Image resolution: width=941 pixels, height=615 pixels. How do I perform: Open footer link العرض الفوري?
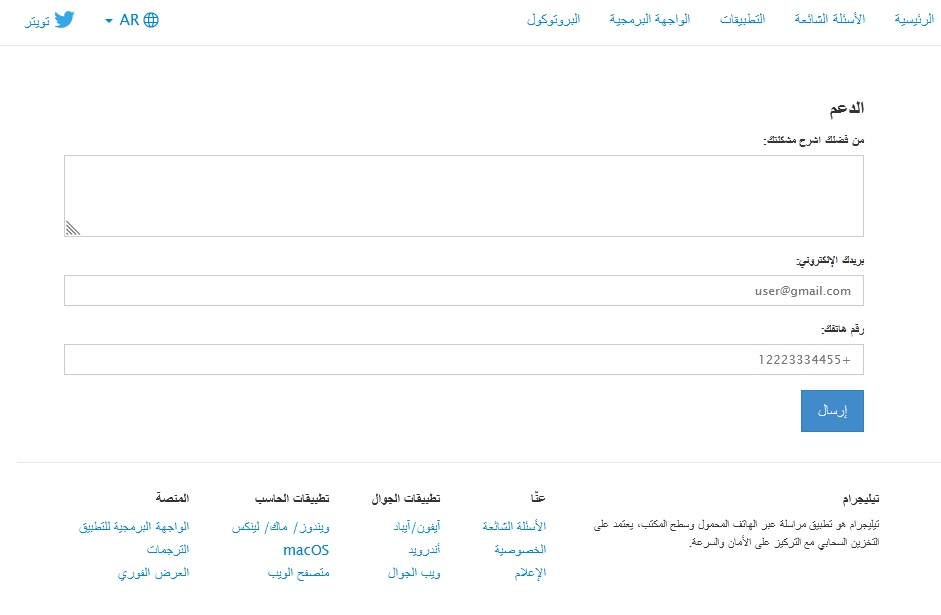coord(154,573)
